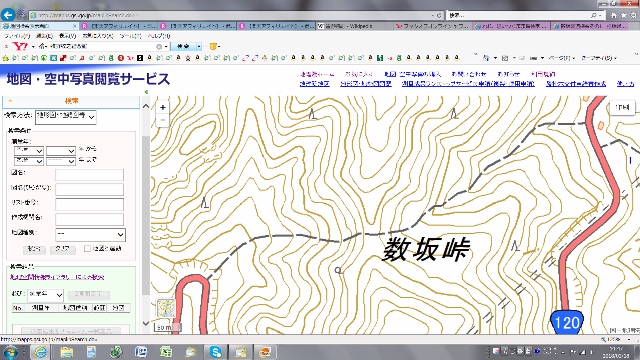Click the browser home icon
Image resolution: width=640 pixels, height=360 pixels.
click(614, 15)
